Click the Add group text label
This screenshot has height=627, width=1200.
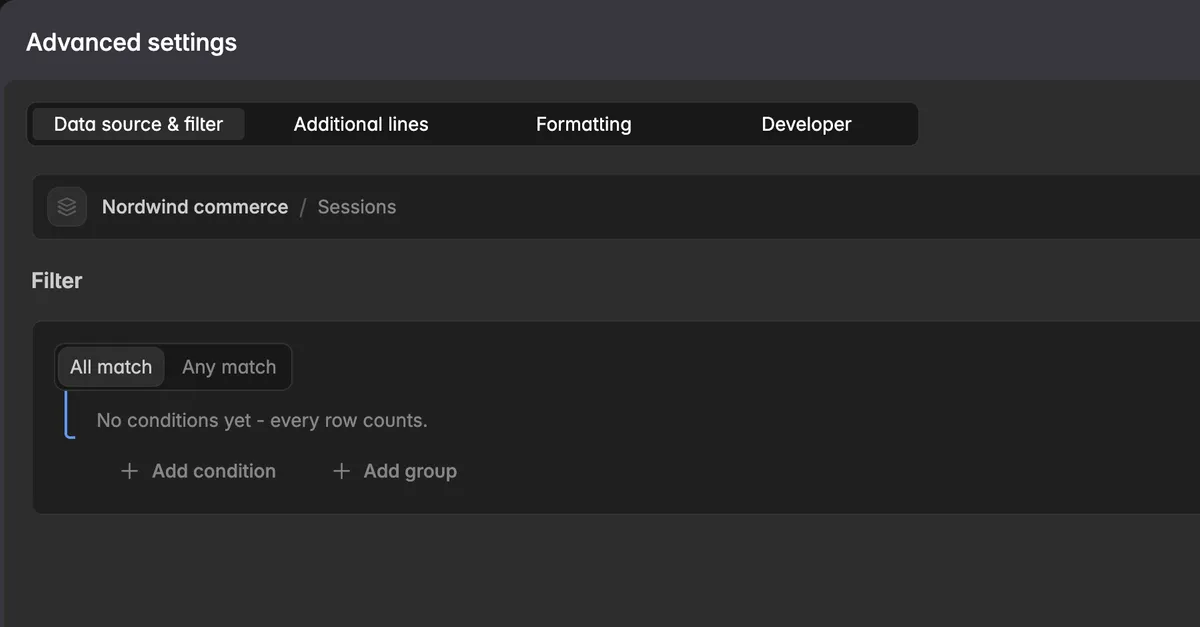pyautogui.click(x=410, y=471)
